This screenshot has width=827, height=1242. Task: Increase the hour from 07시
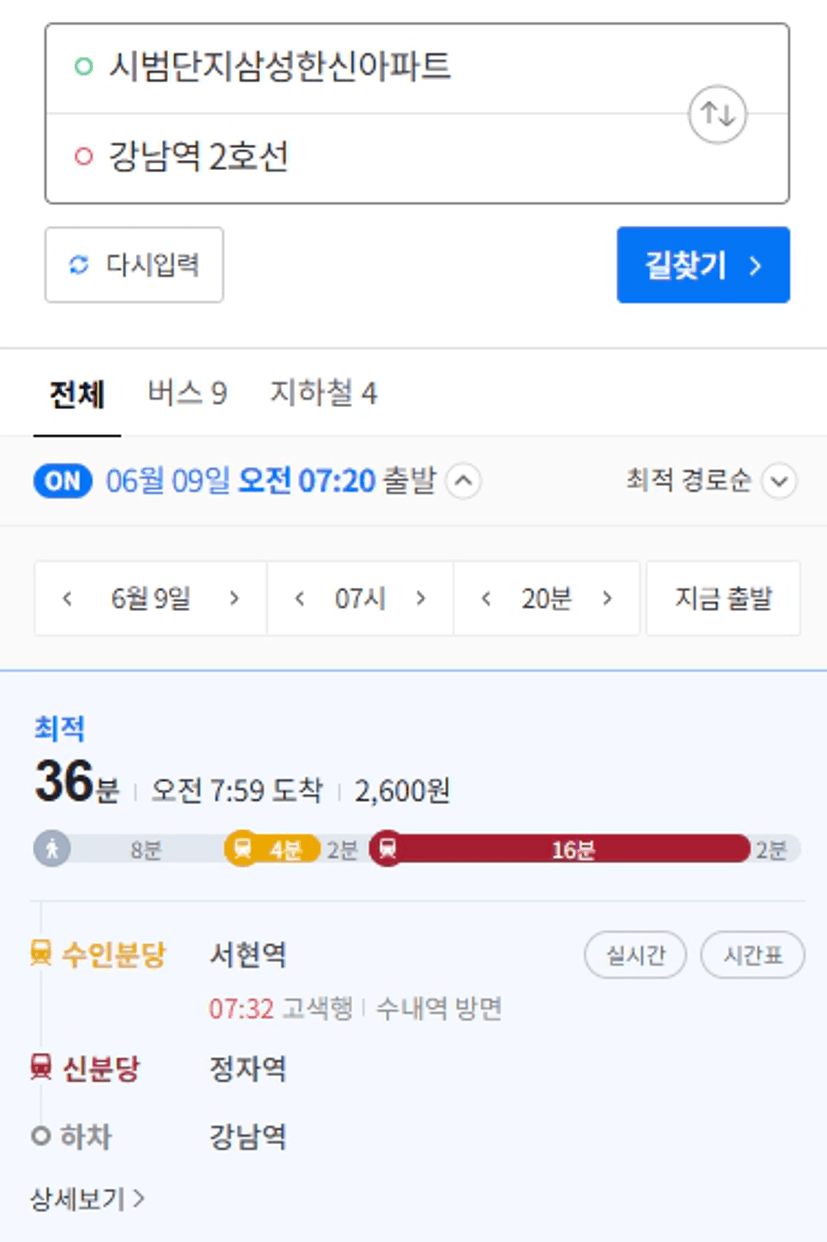tap(421, 598)
